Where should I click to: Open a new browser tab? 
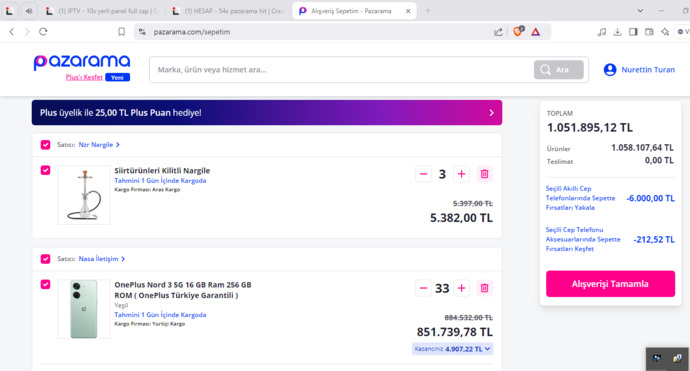pyautogui.click(x=427, y=11)
